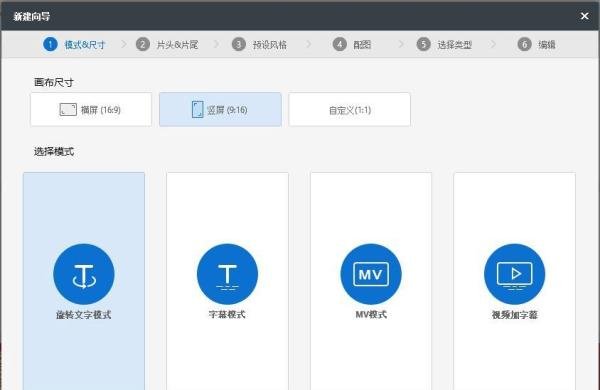Click step 4 circle number icon
Viewport: 600px width, 390px height.
(x=339, y=44)
